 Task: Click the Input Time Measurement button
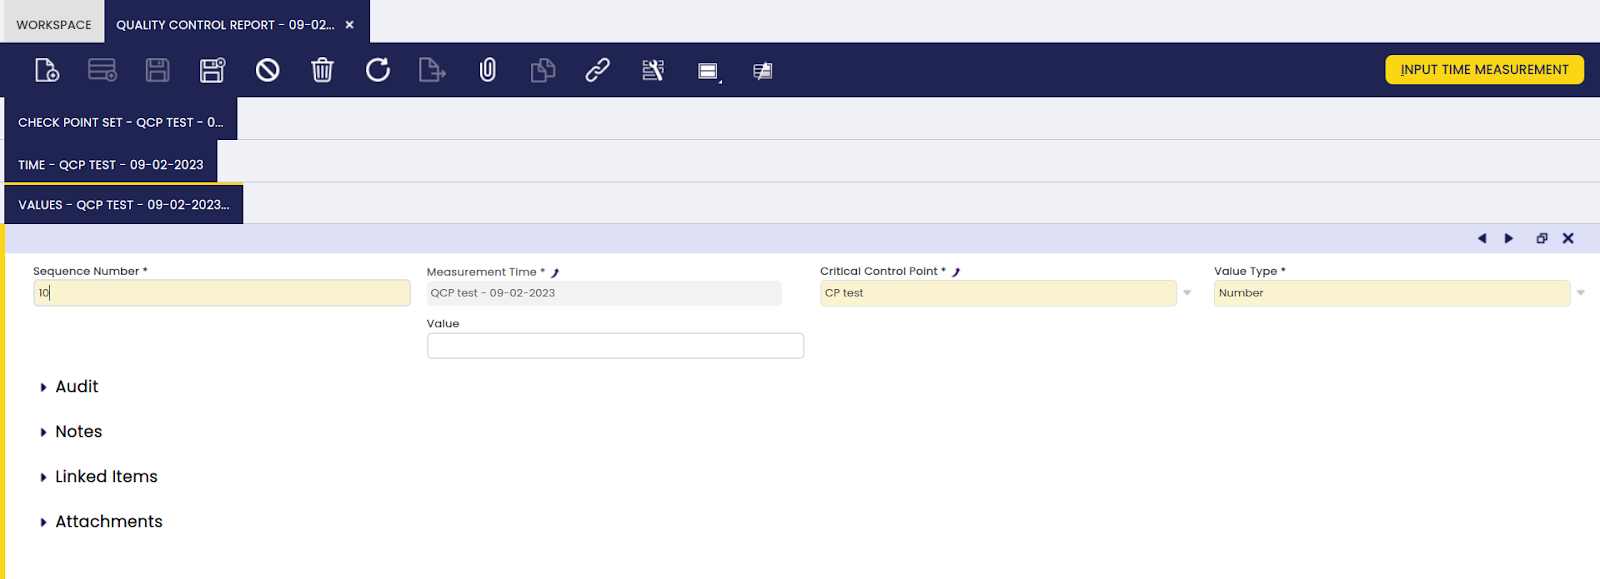click(1484, 70)
